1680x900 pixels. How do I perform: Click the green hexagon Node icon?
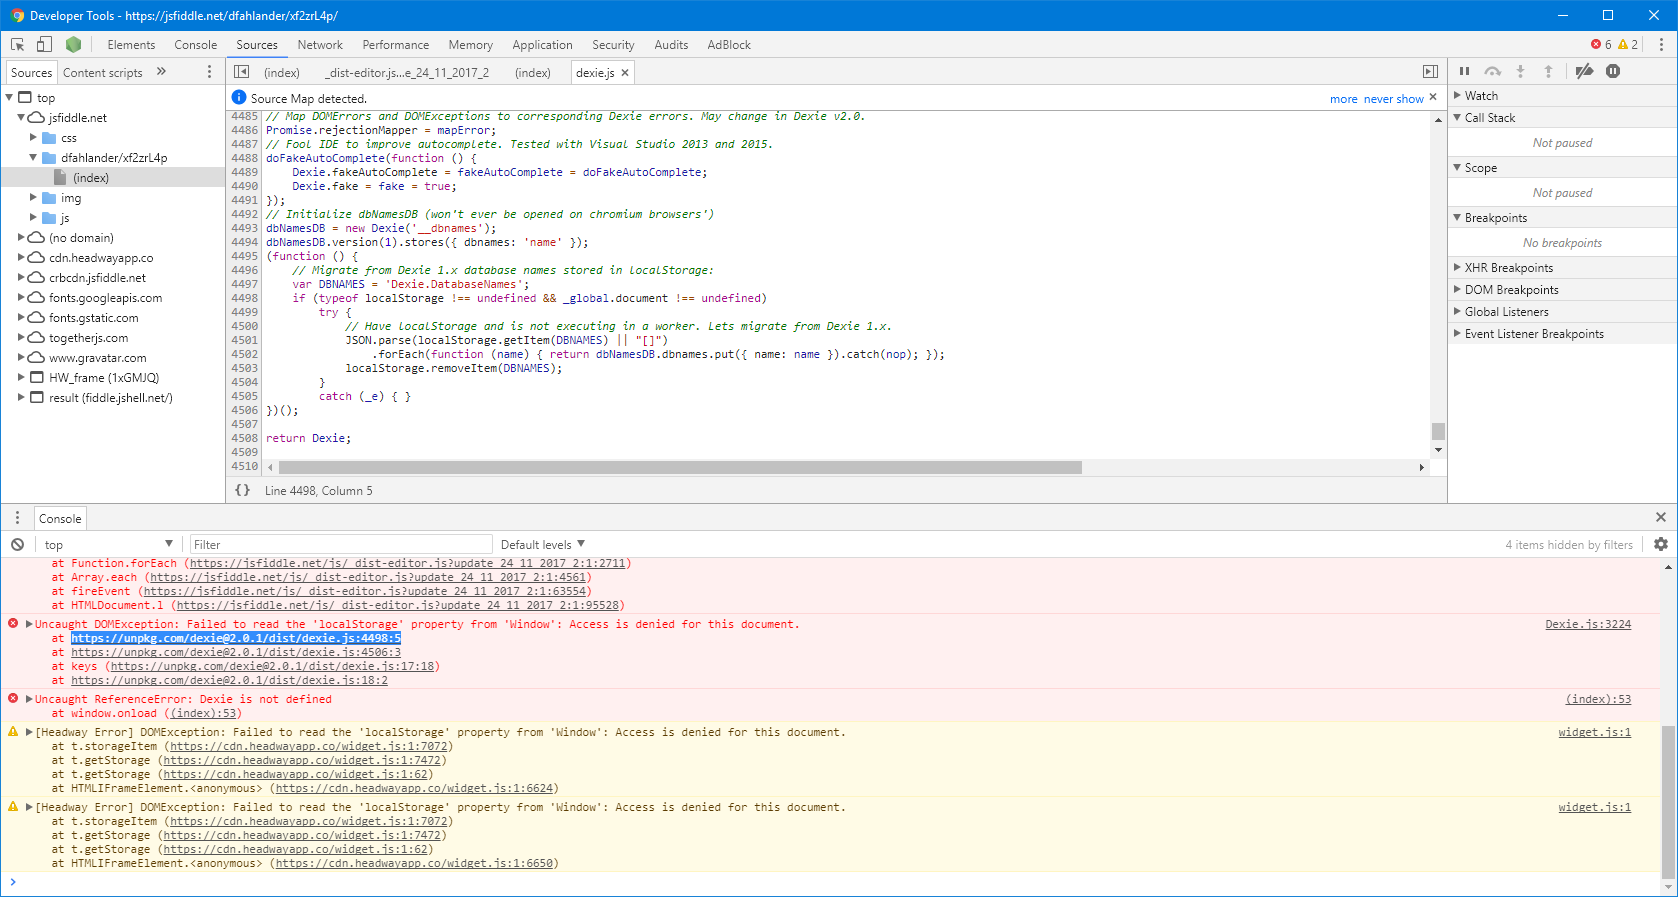point(73,44)
